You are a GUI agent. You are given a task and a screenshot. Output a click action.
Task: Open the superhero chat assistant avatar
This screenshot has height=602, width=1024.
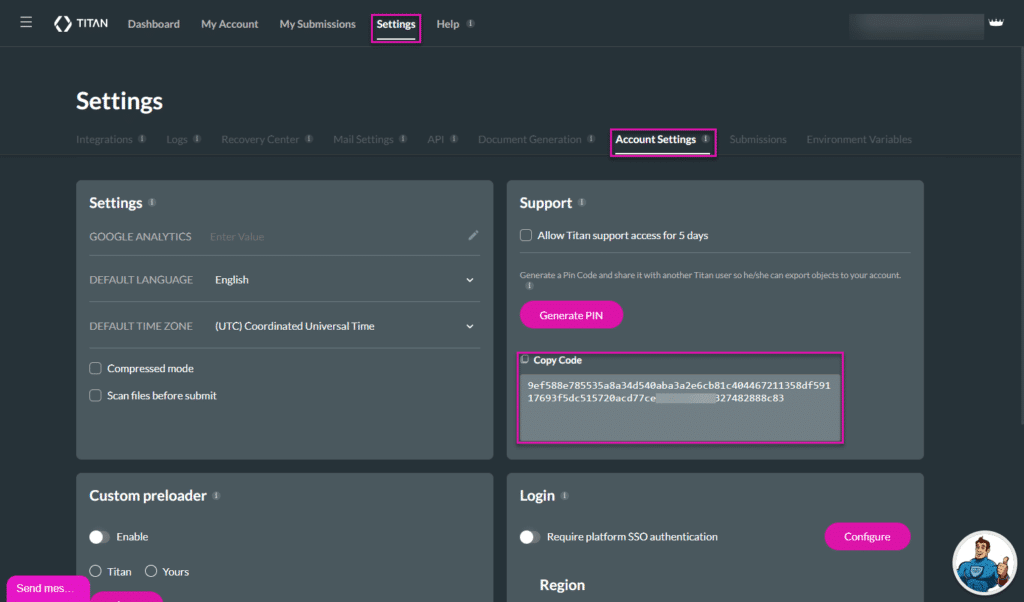point(984,563)
